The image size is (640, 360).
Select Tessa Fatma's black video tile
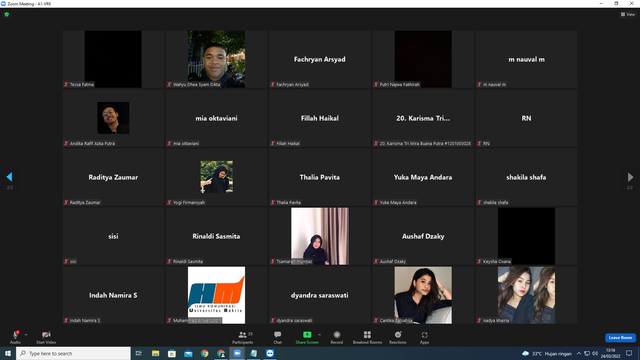pyautogui.click(x=113, y=59)
